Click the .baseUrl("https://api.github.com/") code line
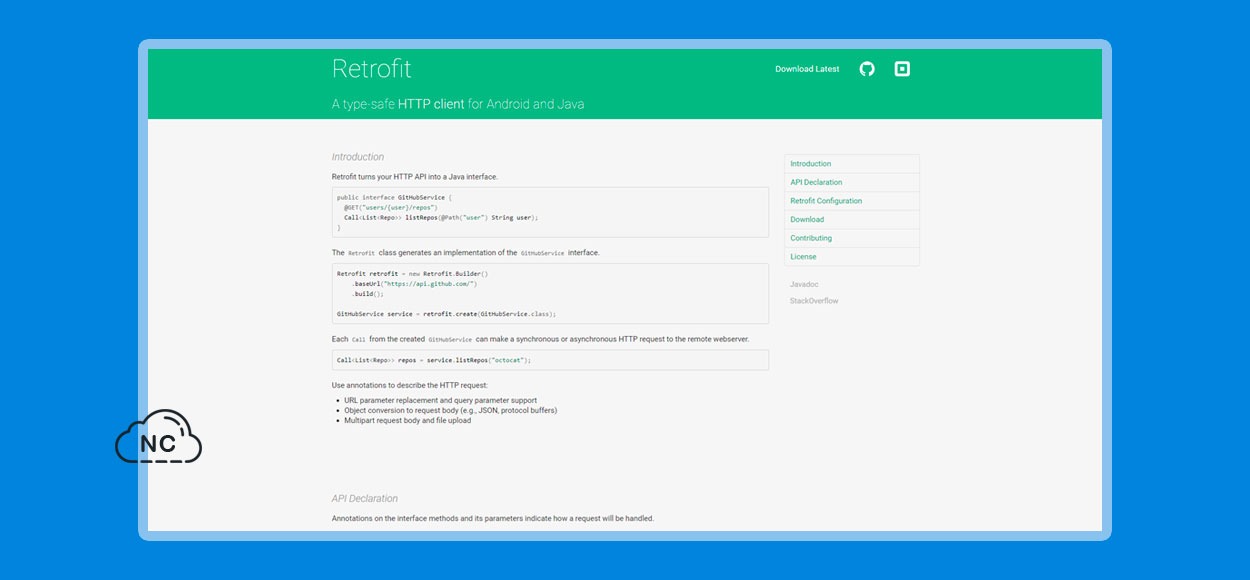1250x580 pixels. click(414, 284)
